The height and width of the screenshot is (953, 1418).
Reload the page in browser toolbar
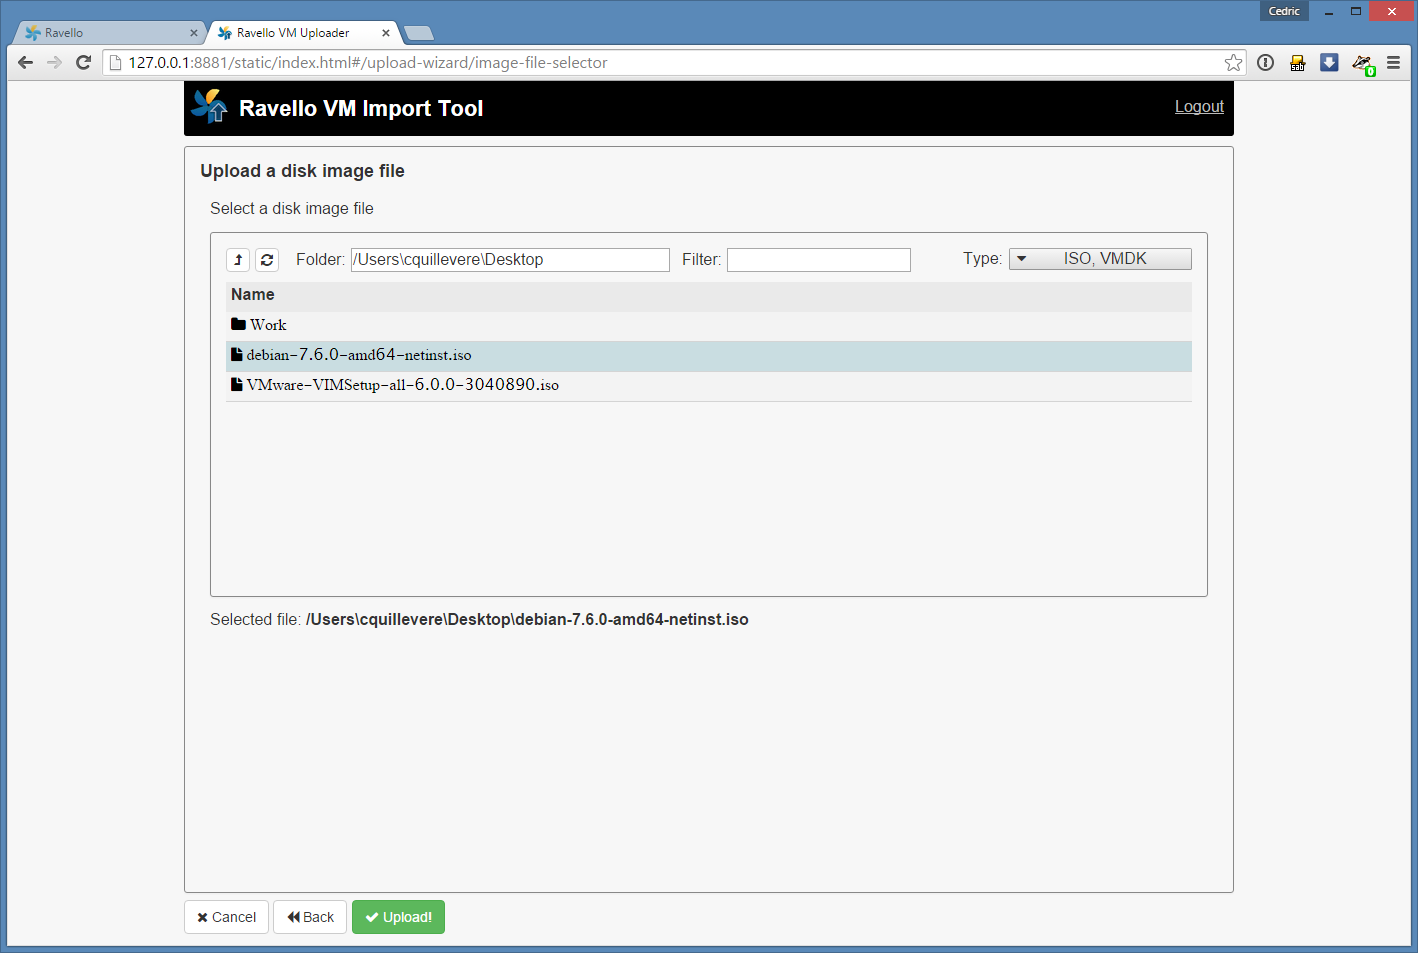[x=84, y=63]
